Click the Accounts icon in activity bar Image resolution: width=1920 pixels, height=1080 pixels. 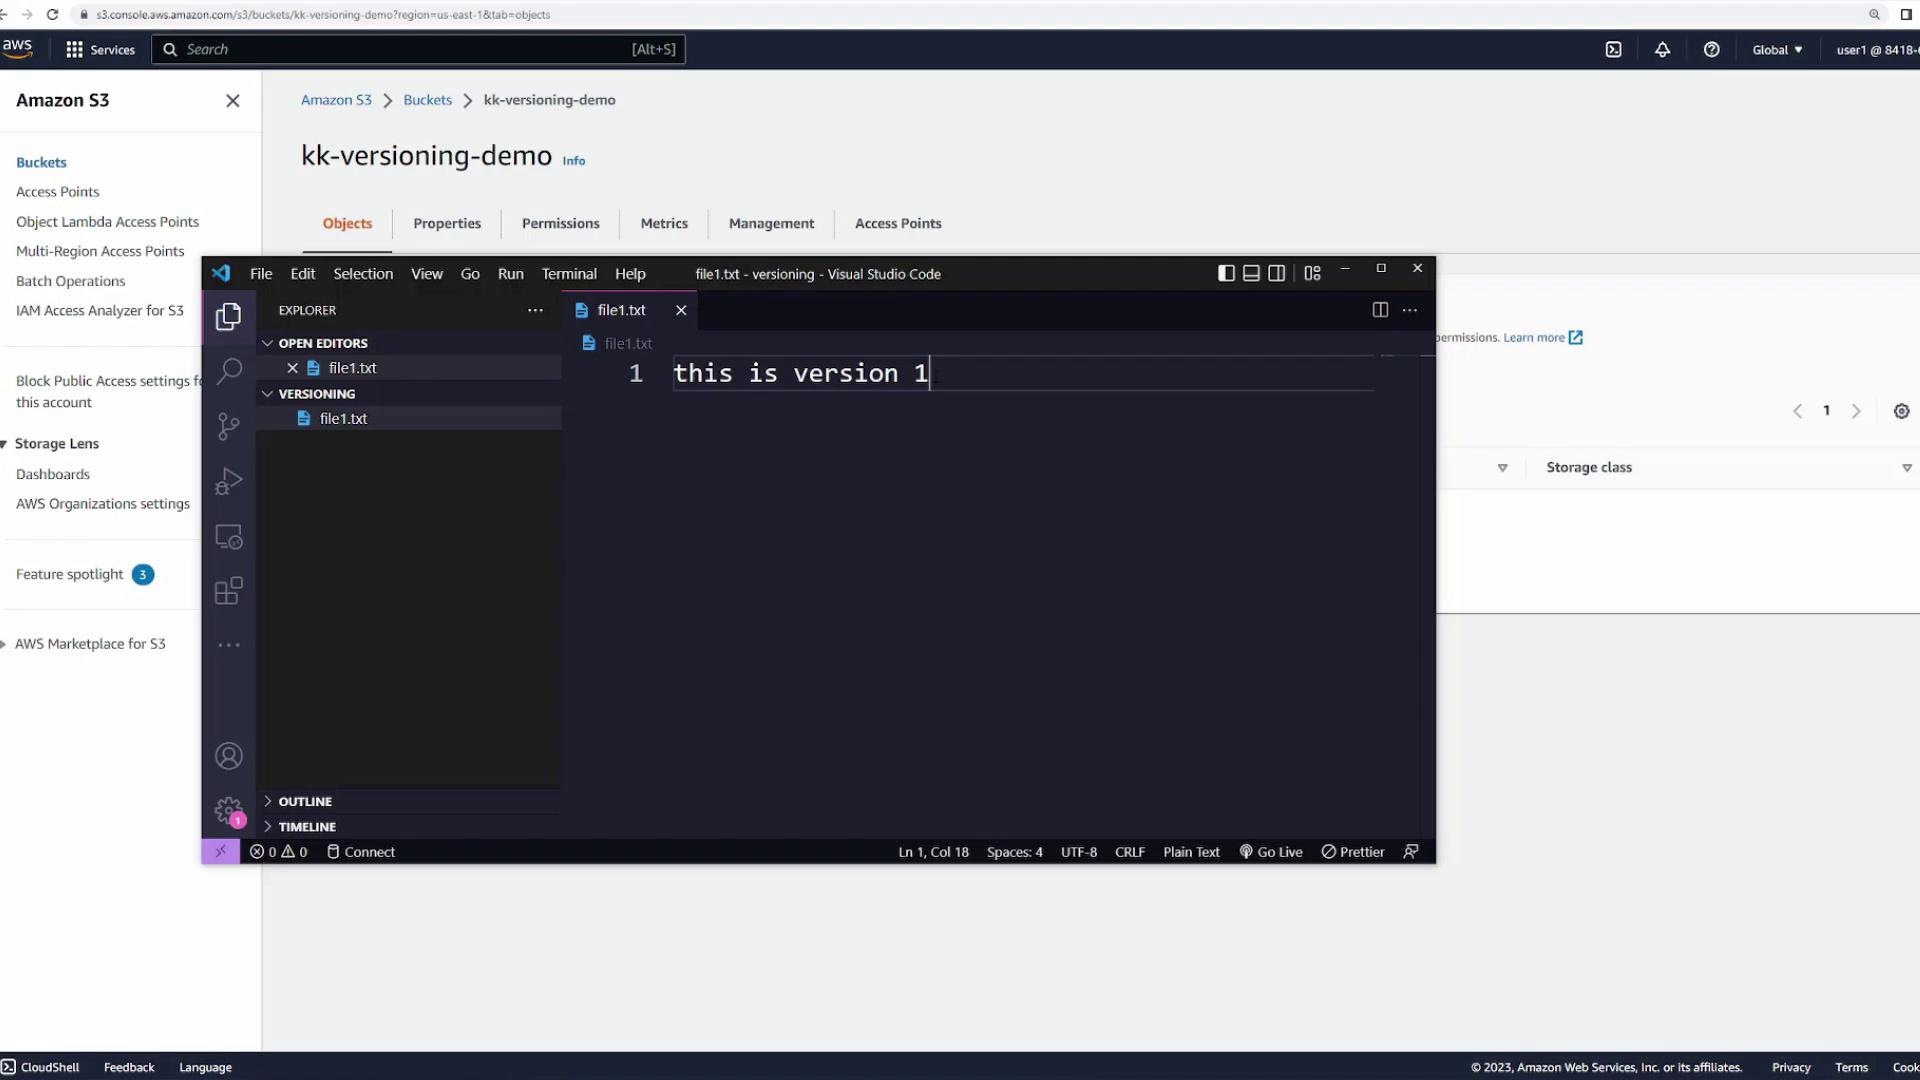click(x=229, y=756)
